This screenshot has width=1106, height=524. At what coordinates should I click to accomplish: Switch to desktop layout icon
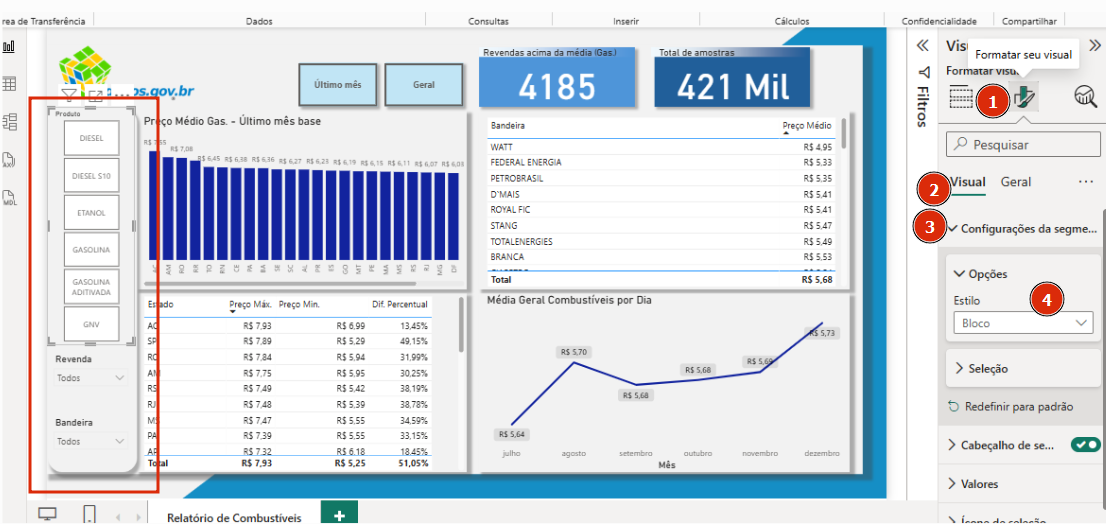click(47, 513)
